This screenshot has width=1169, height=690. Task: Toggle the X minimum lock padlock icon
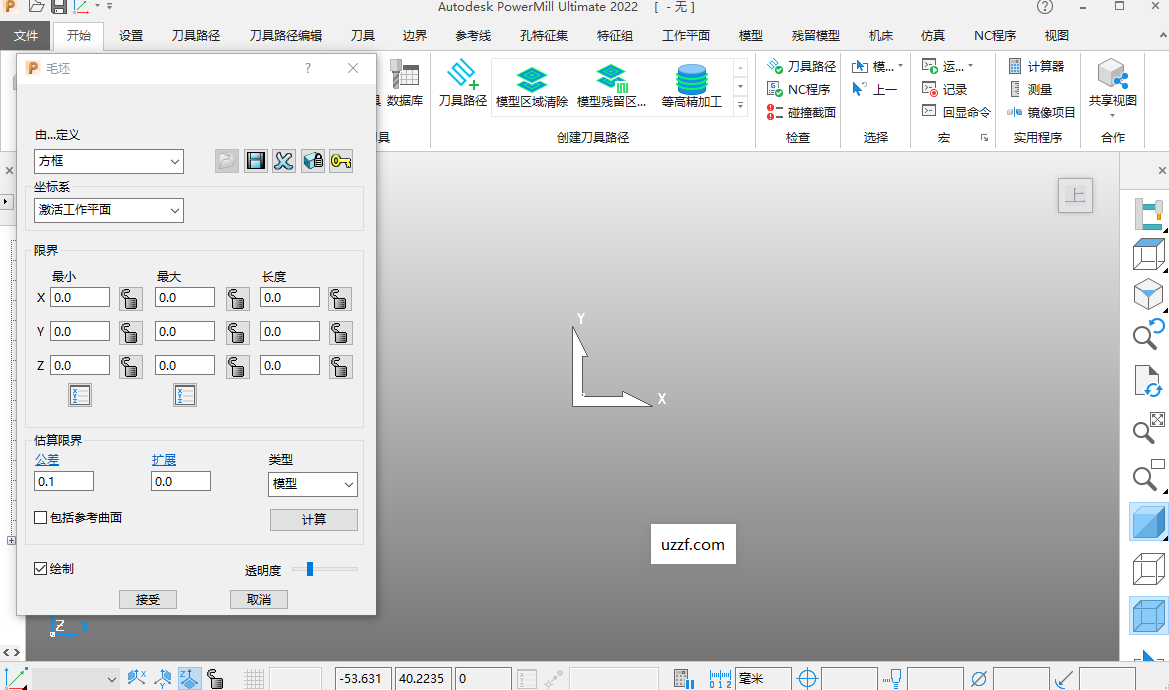pos(130,297)
